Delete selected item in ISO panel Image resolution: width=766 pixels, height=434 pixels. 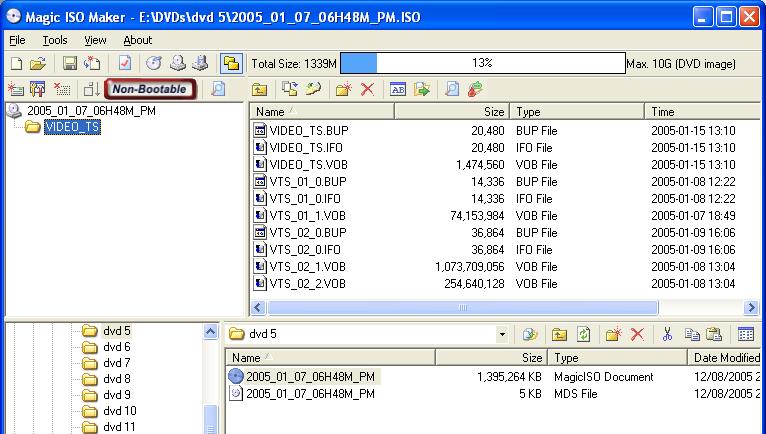367,89
